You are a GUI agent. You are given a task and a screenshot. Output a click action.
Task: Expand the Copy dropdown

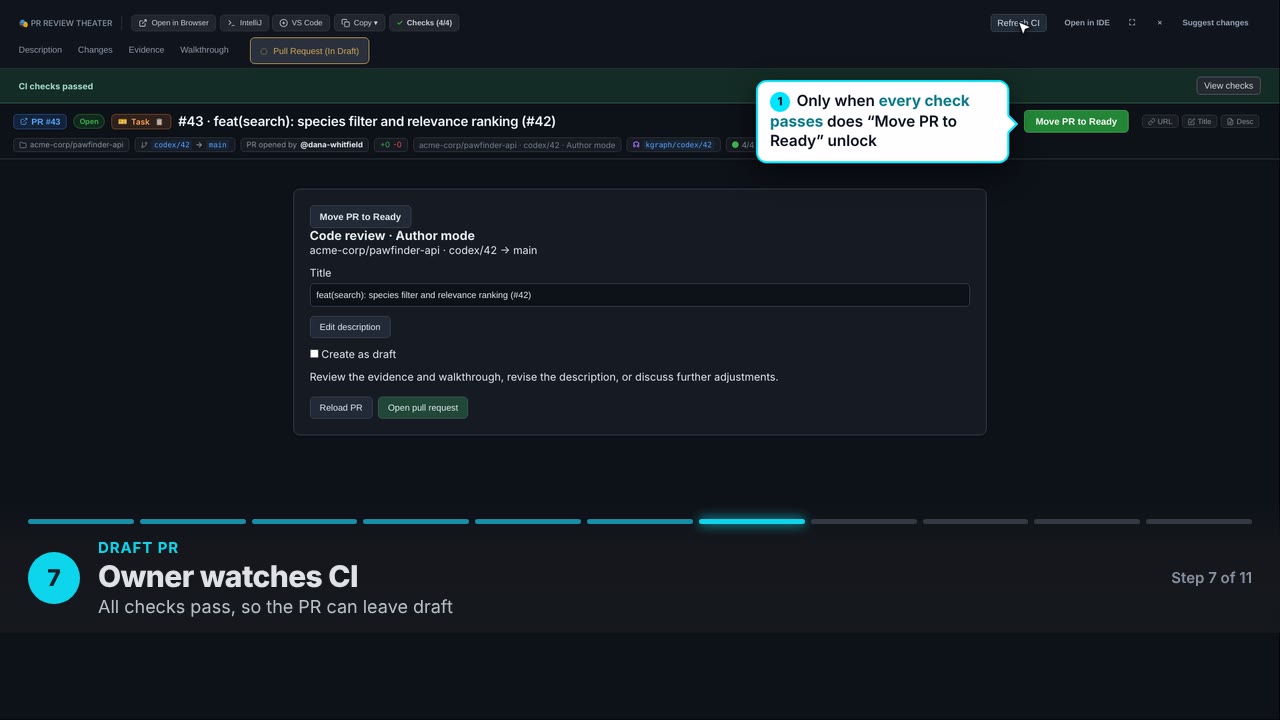[359, 23]
